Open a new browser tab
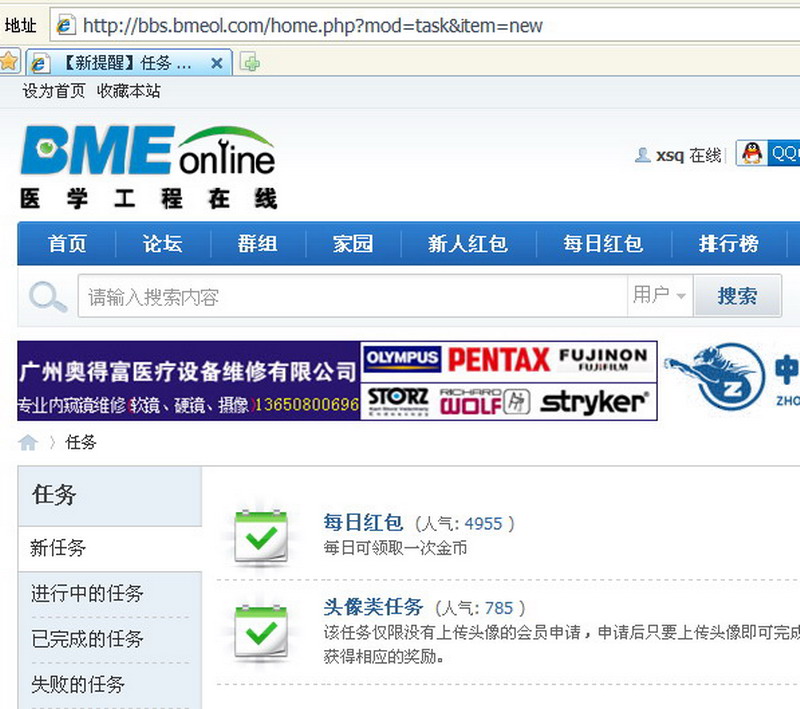Screen dimensions: 800x709 [252, 63]
